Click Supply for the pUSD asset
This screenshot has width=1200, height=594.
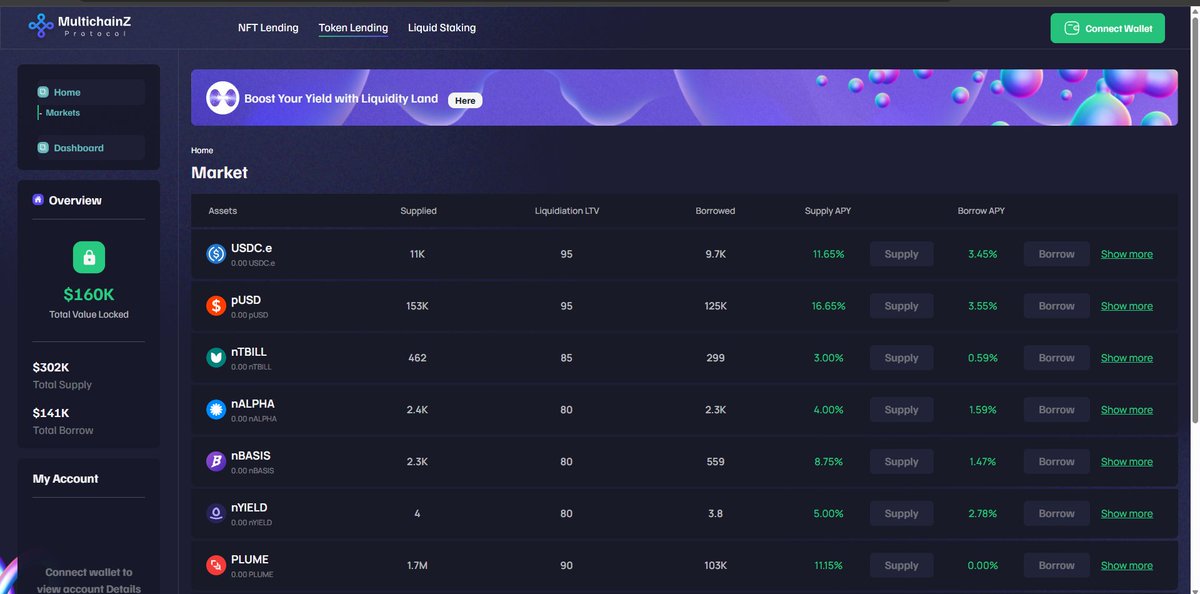coord(900,305)
